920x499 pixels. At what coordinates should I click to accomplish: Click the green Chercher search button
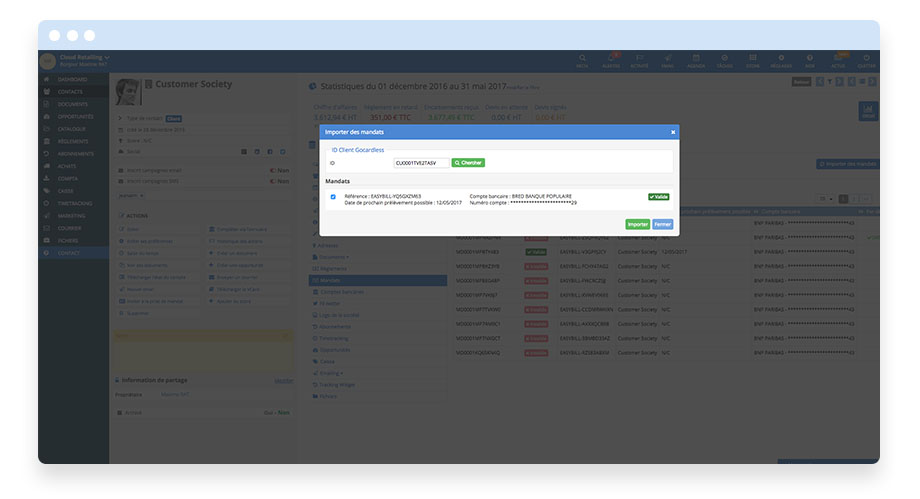[468, 162]
